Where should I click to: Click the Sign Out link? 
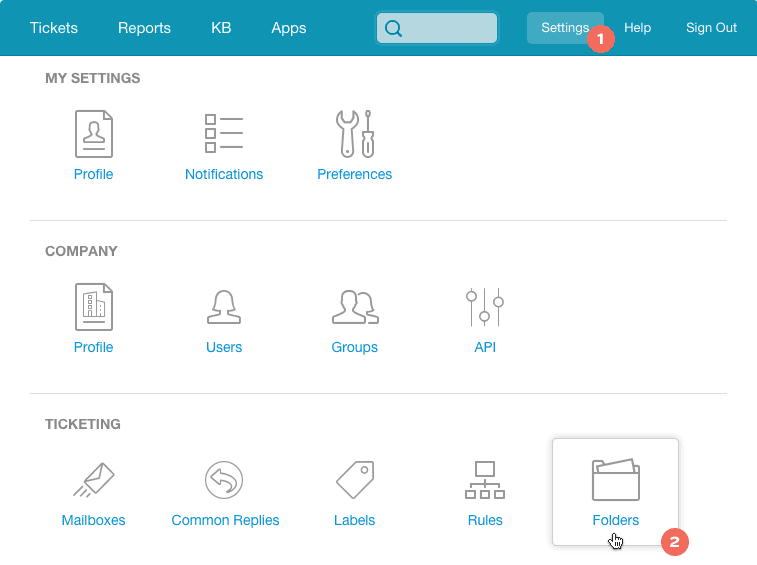point(711,28)
